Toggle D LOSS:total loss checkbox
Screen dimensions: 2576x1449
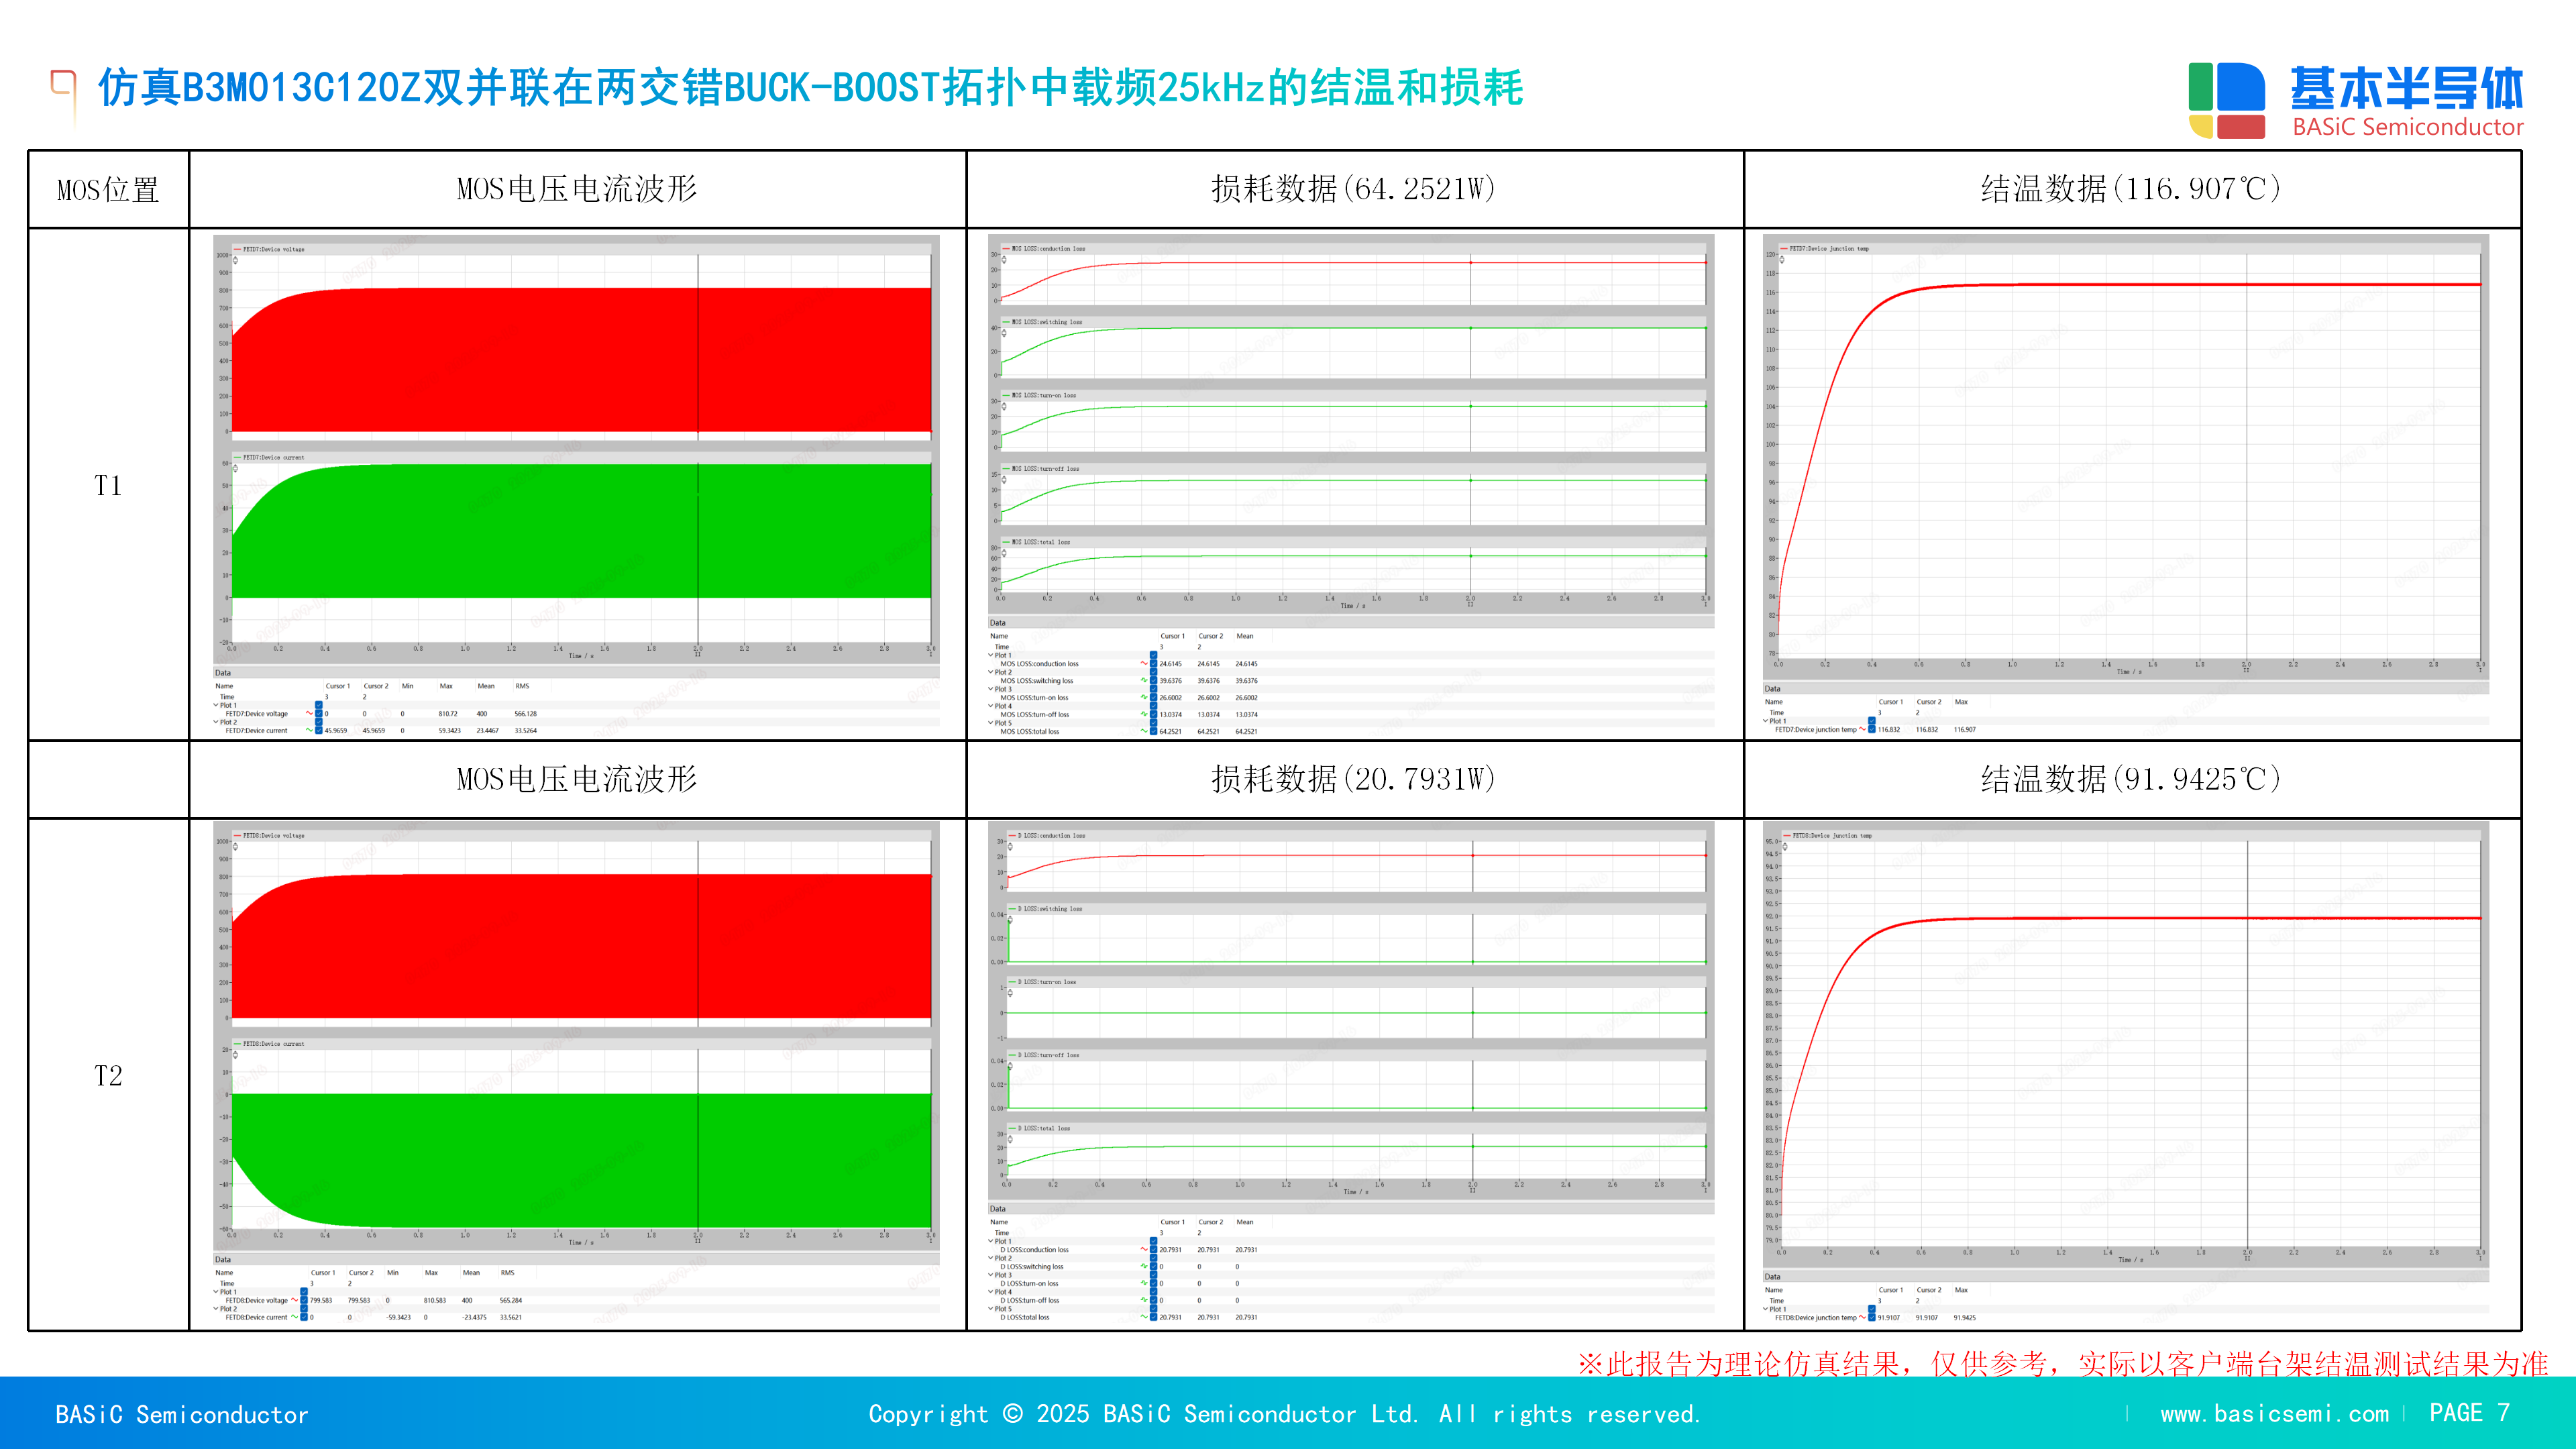[1153, 1317]
